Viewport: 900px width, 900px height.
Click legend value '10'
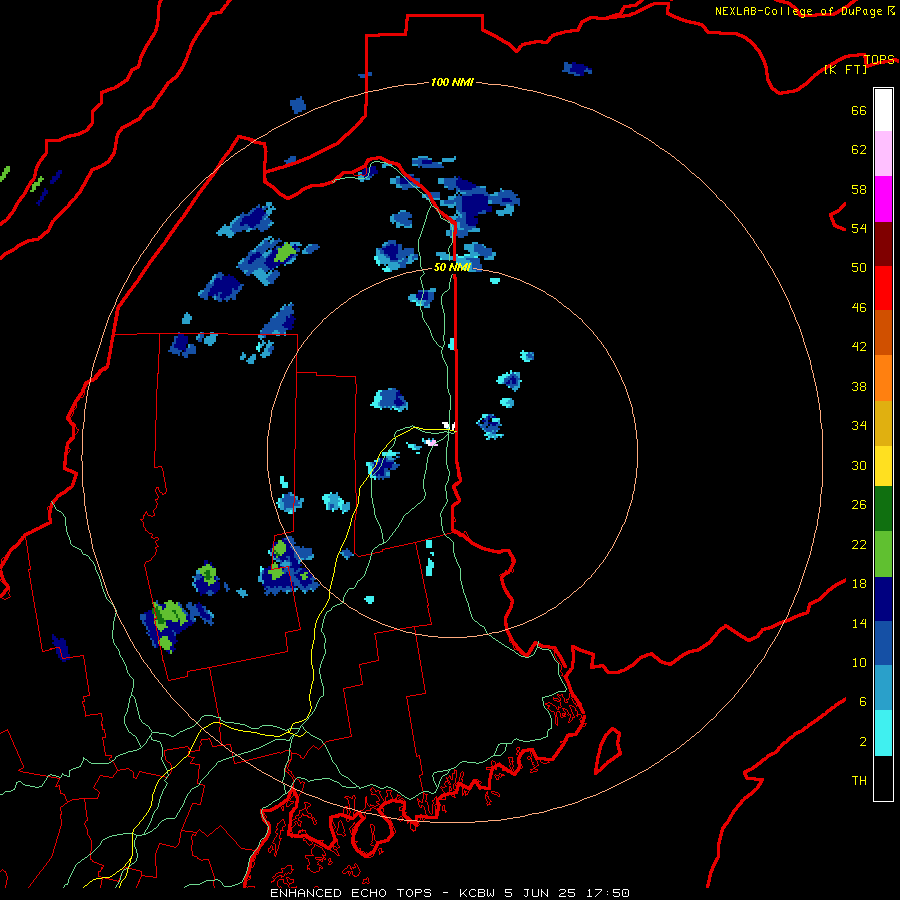click(x=859, y=662)
